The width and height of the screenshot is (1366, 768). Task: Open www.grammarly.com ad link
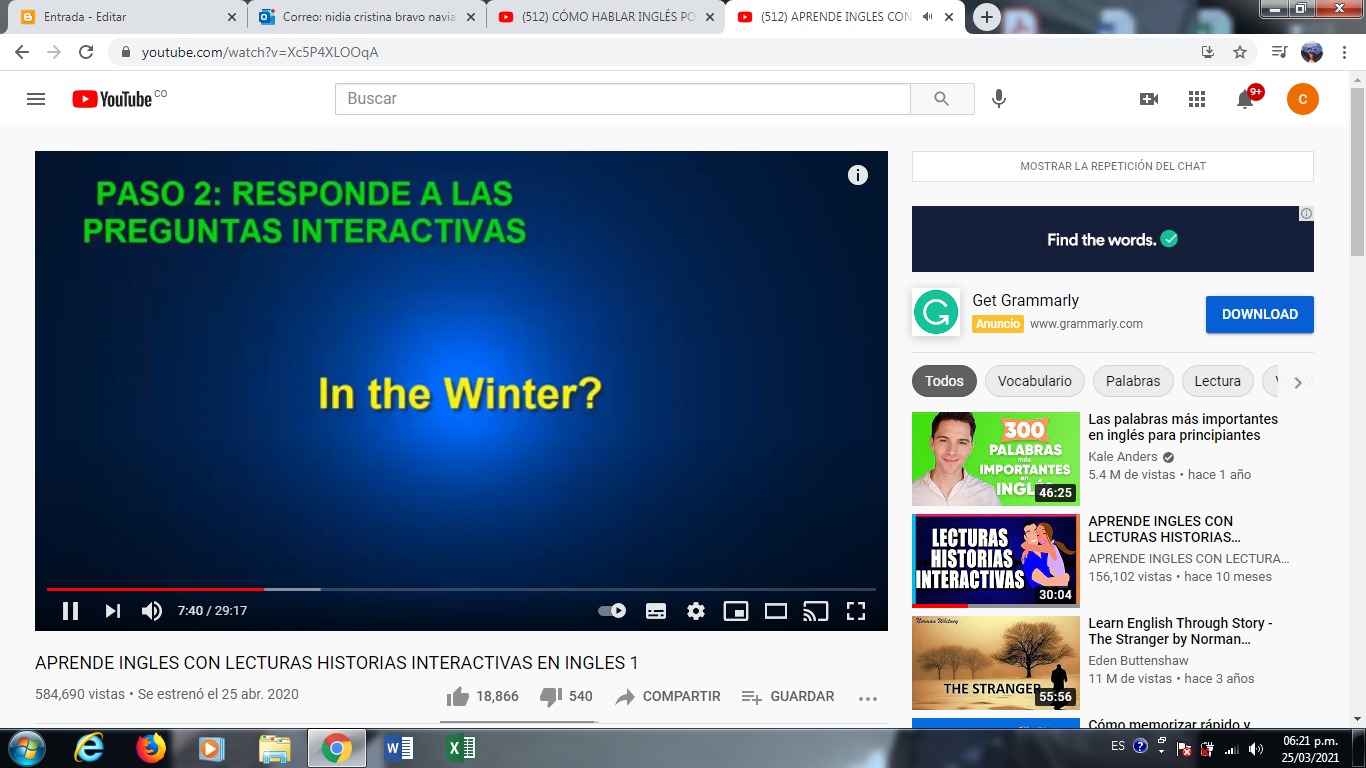(1086, 324)
